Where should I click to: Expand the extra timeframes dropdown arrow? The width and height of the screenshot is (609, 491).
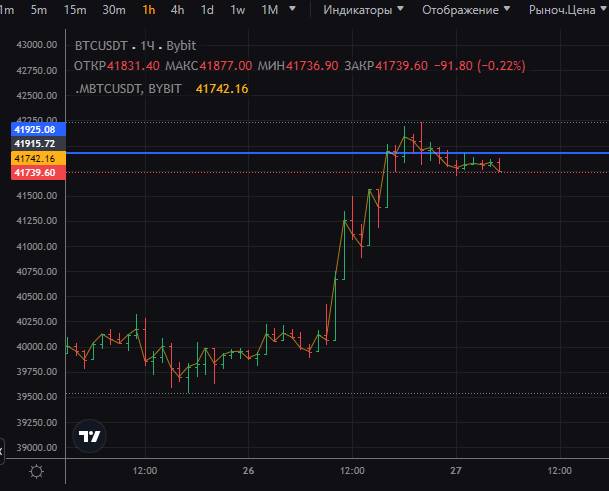click(x=292, y=9)
